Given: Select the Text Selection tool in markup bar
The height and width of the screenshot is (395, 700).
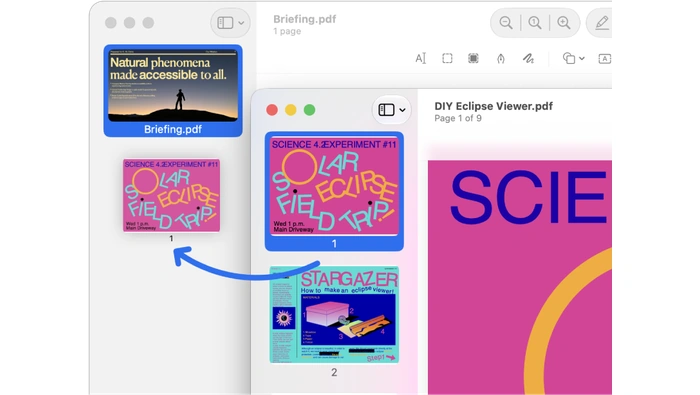Looking at the screenshot, I should tap(421, 58).
